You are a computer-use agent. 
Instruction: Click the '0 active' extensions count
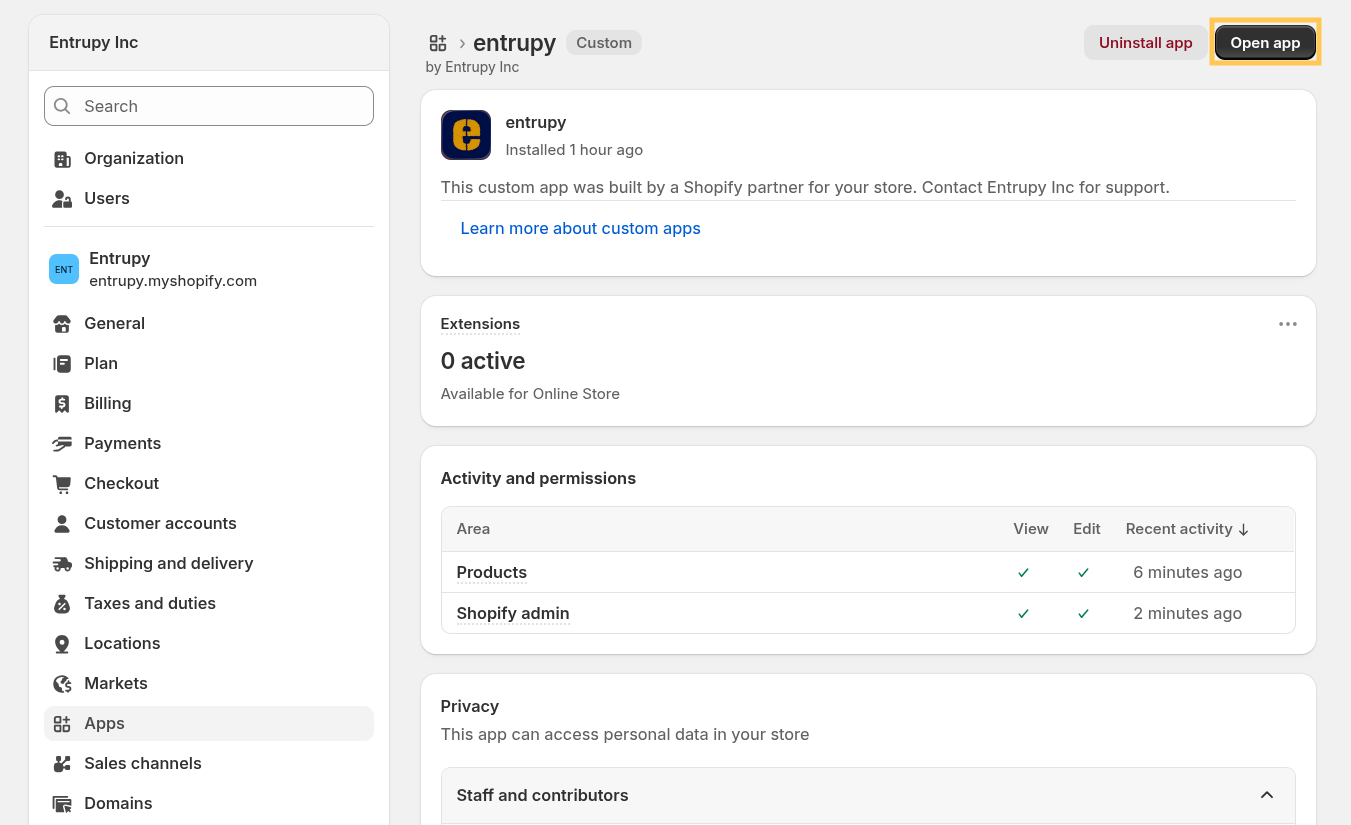(x=483, y=361)
